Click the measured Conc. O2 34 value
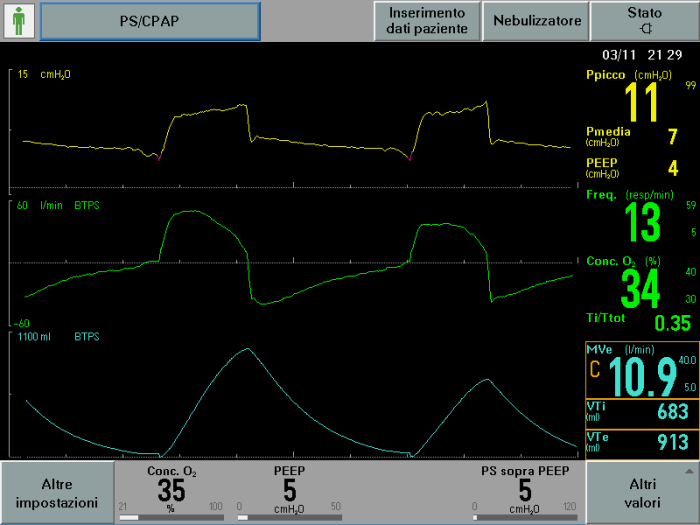This screenshot has width=700, height=525. (641, 286)
